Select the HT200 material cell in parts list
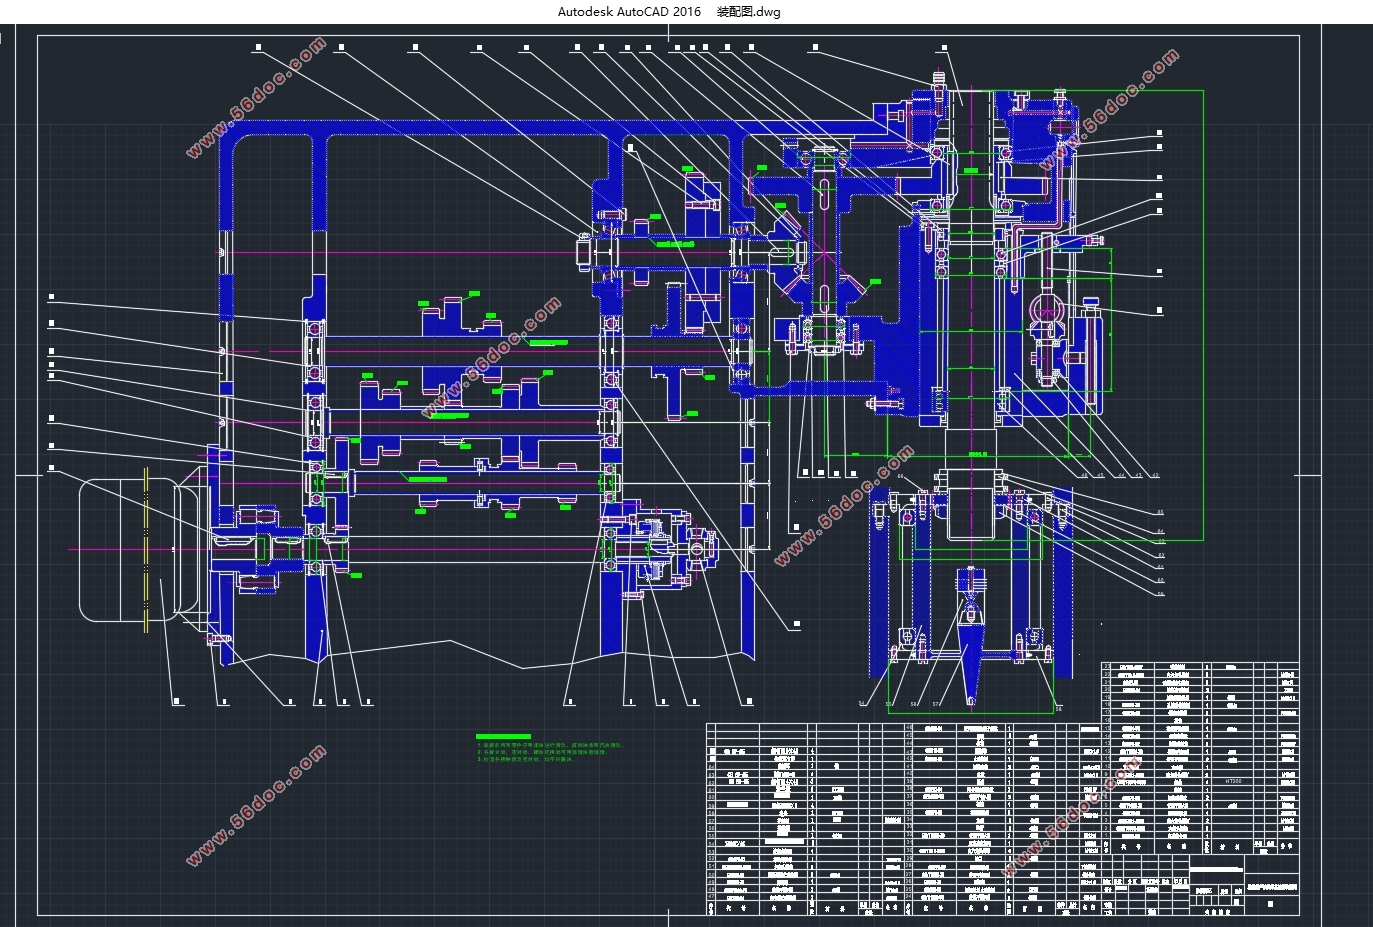The image size is (1373, 927). (x=1232, y=778)
